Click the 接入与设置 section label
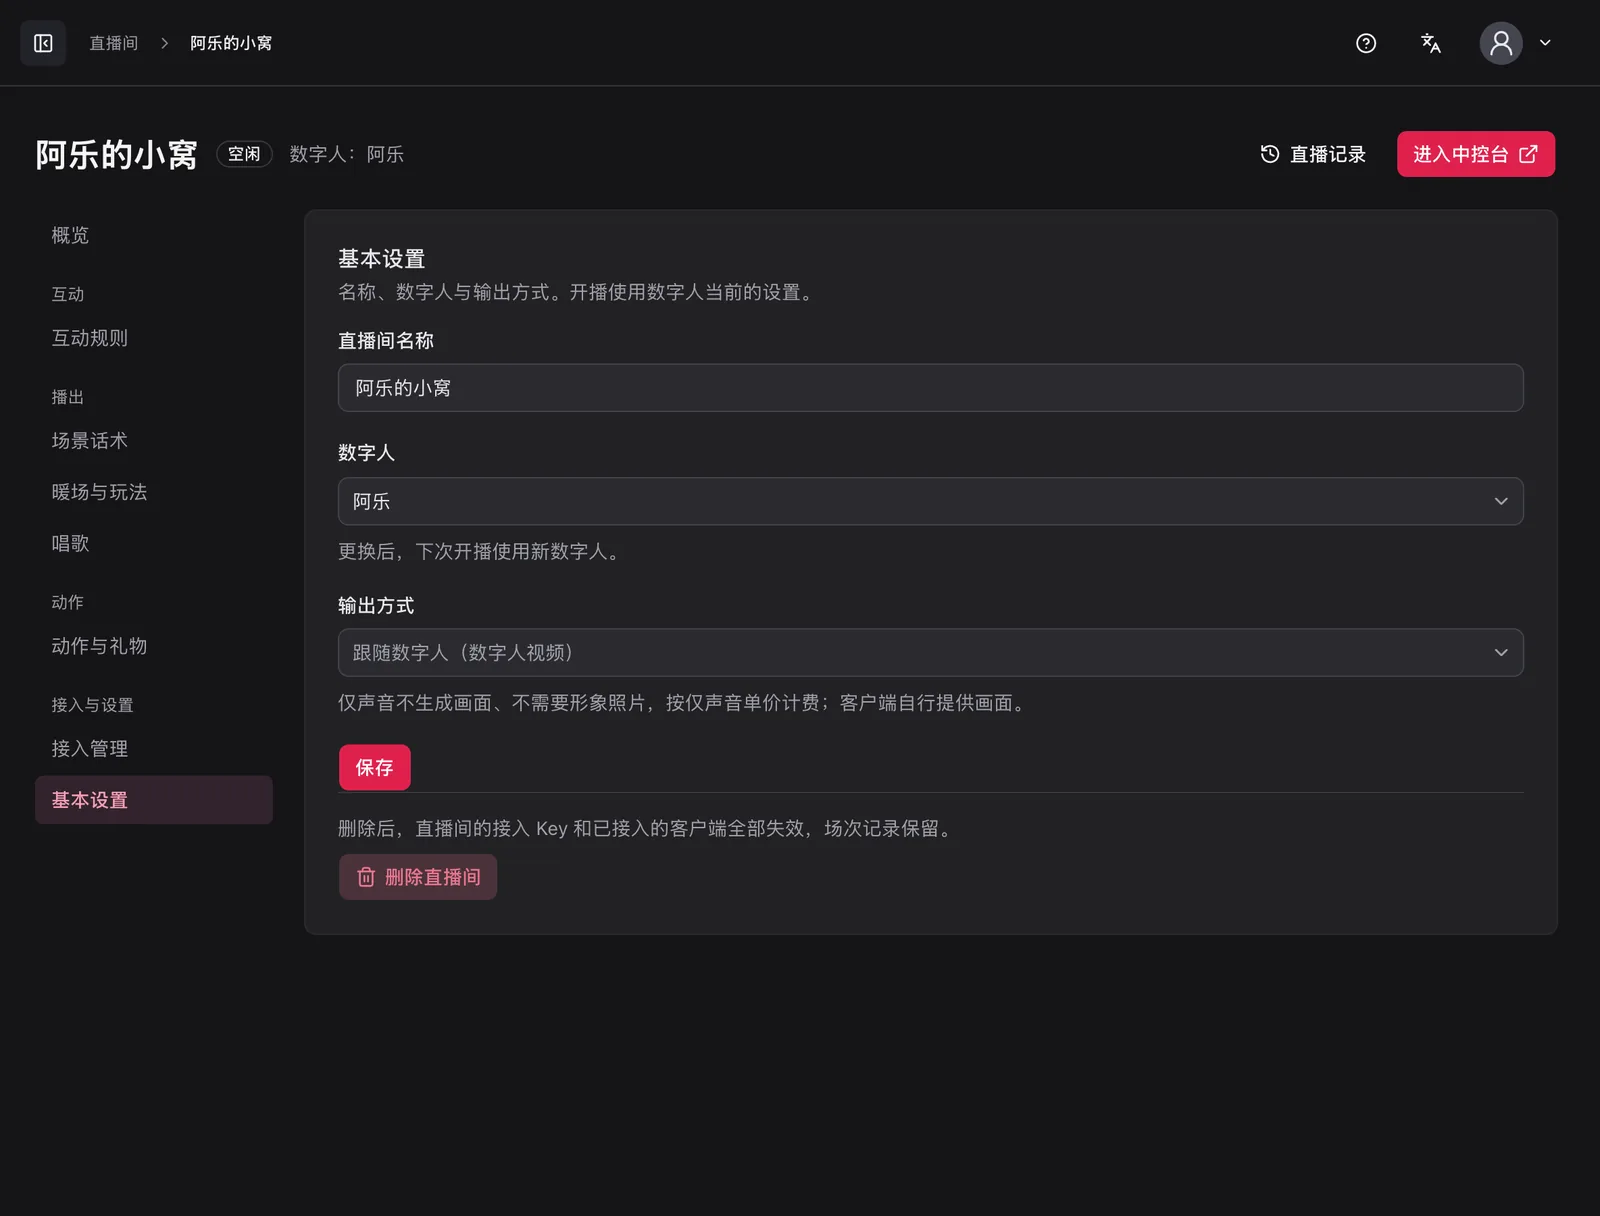 92,705
